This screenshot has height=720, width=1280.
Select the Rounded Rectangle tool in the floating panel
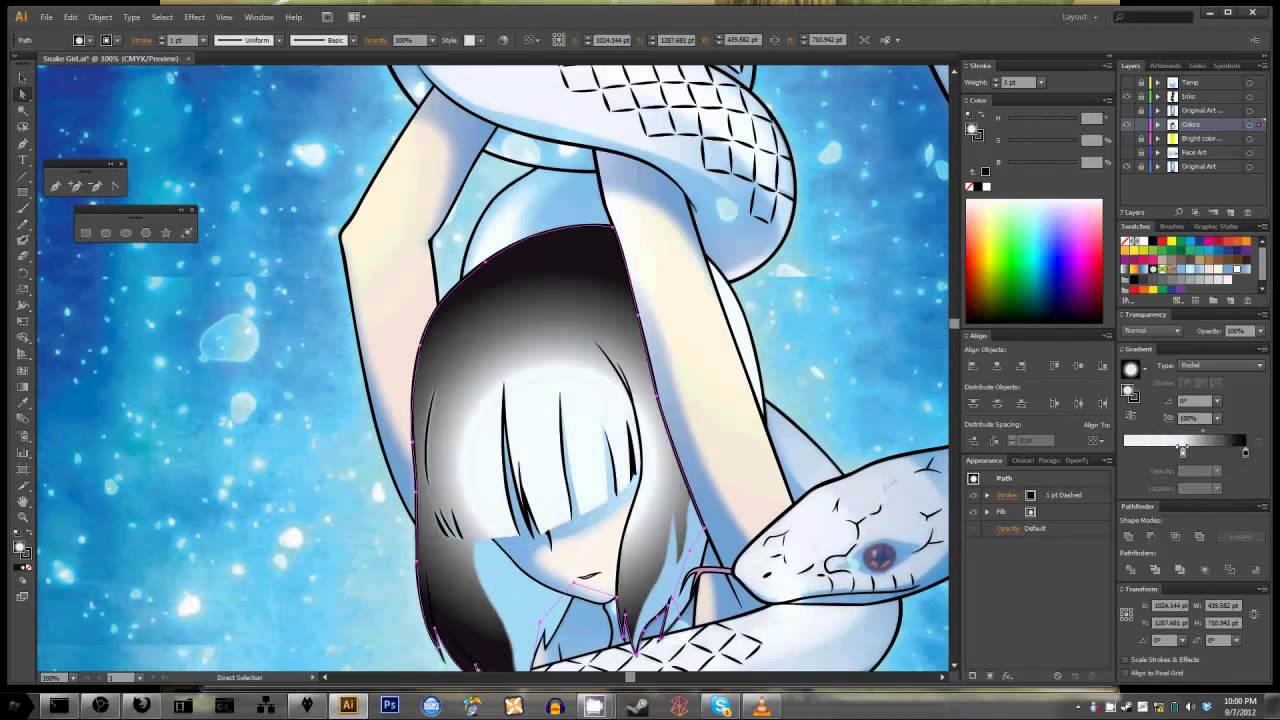[106, 233]
